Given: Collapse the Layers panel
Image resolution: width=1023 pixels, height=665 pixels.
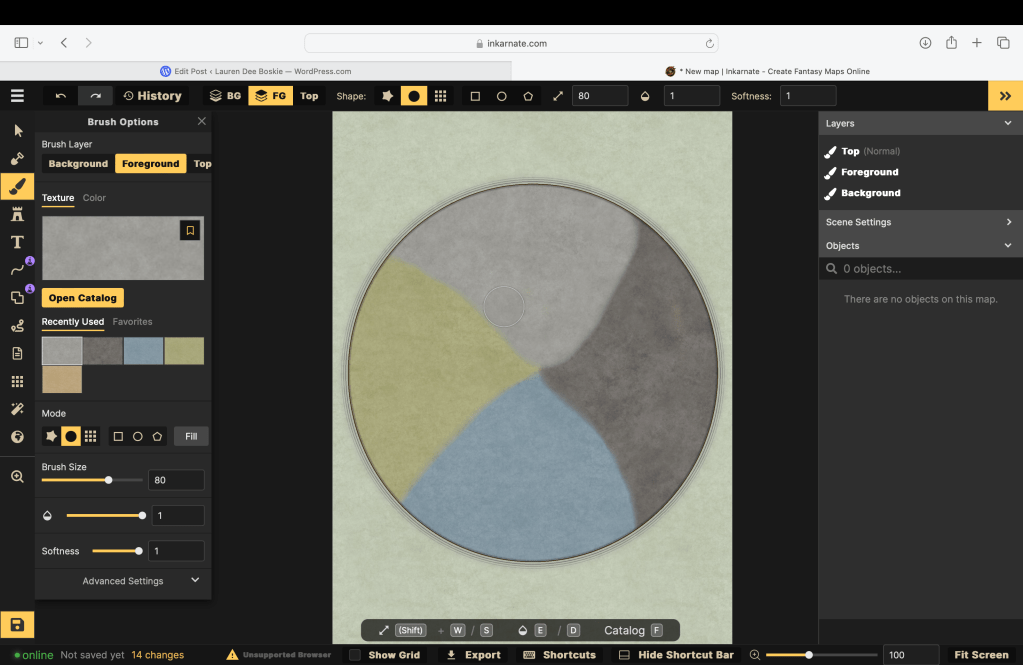Looking at the screenshot, I should 1007,124.
